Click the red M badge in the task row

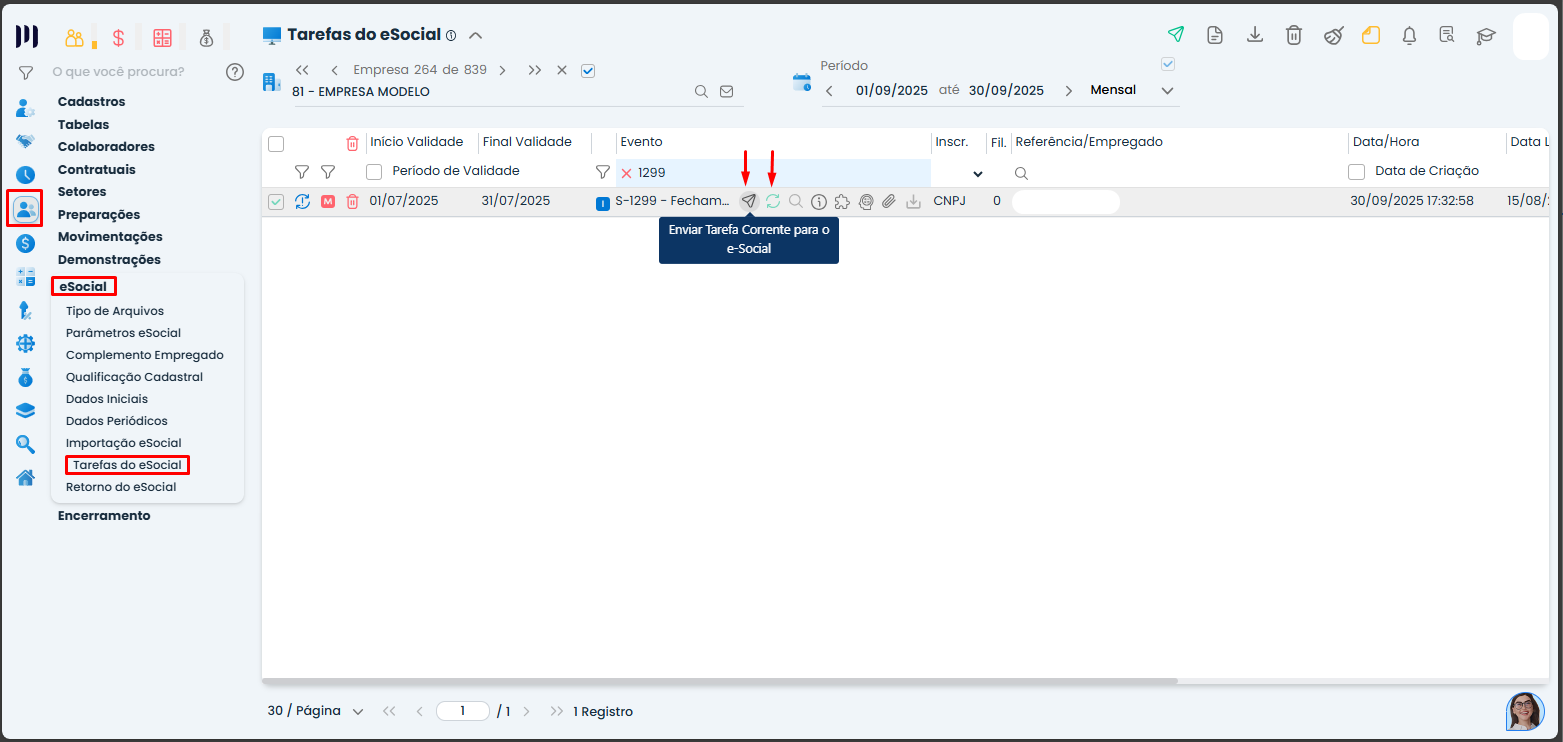coord(328,202)
